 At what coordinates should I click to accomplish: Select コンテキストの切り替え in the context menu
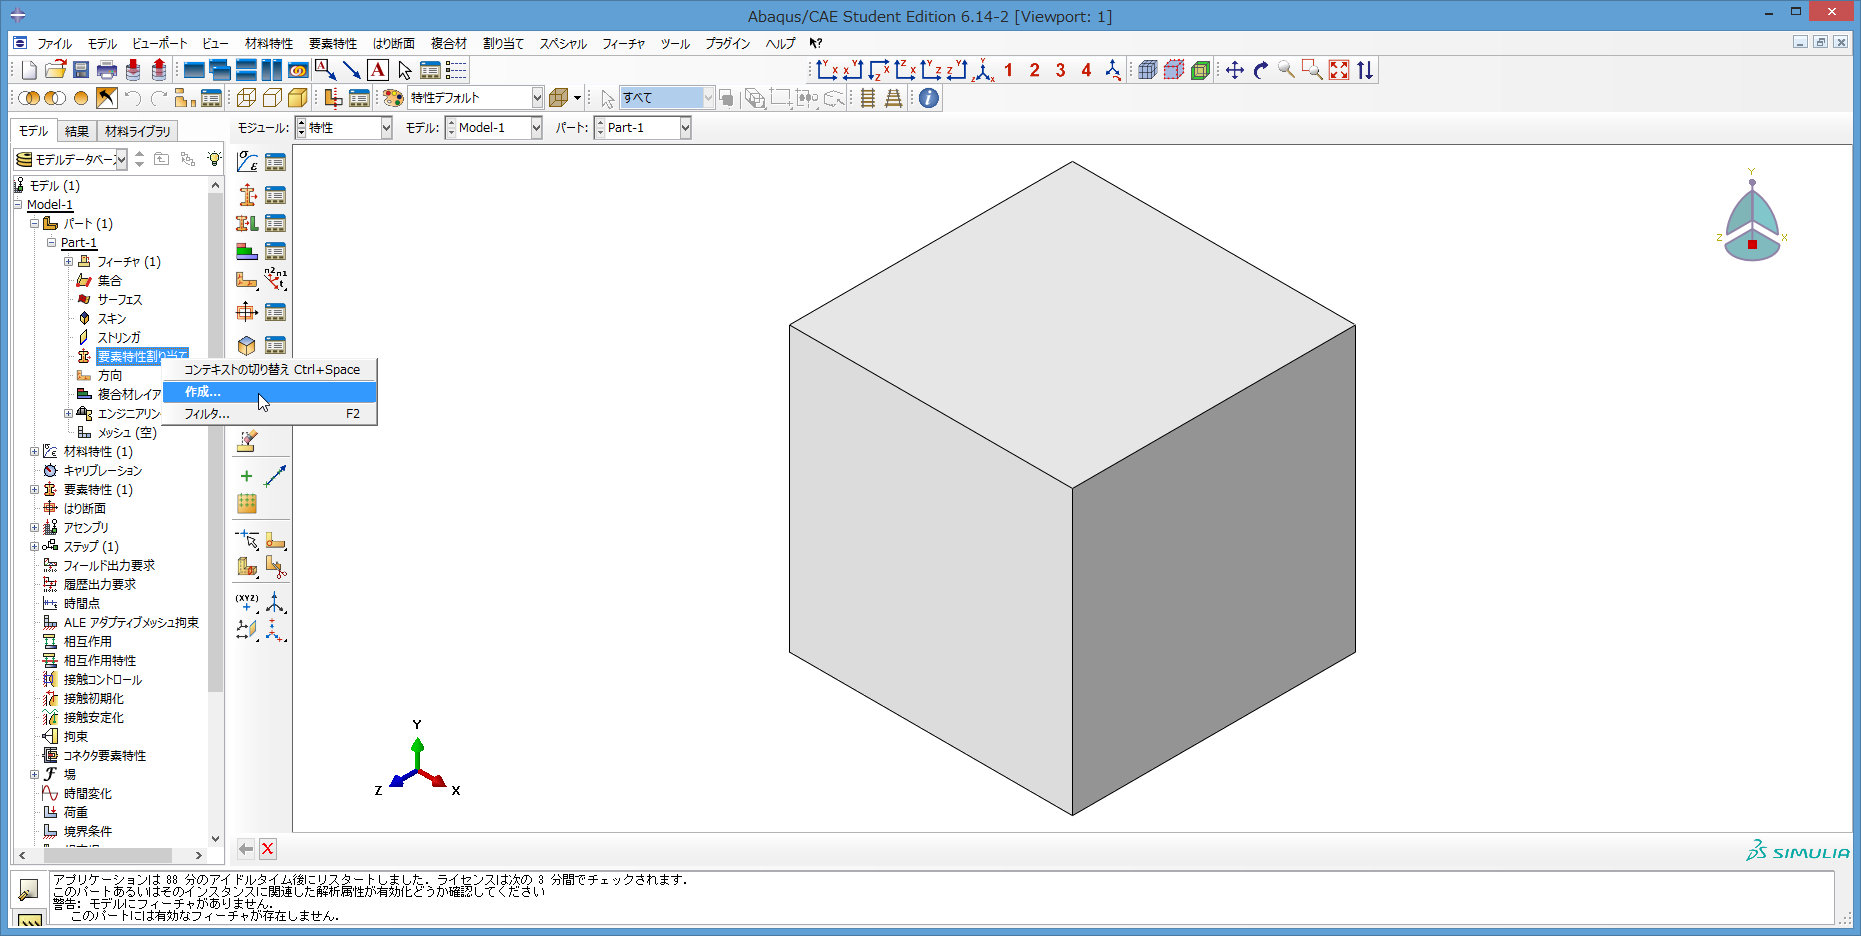pos(270,370)
